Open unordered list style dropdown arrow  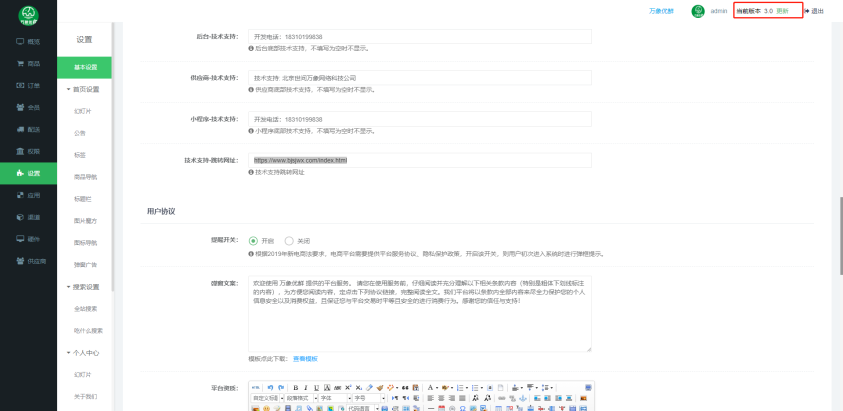click(x=482, y=387)
